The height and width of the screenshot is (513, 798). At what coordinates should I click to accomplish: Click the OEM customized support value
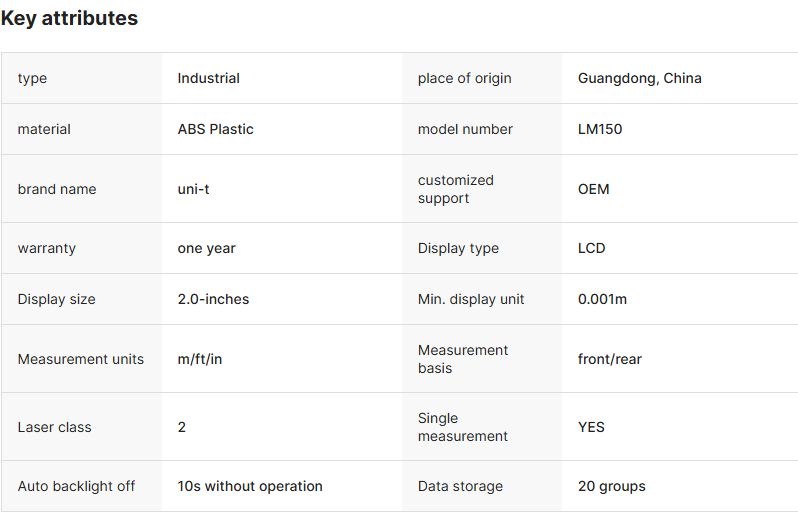point(593,189)
